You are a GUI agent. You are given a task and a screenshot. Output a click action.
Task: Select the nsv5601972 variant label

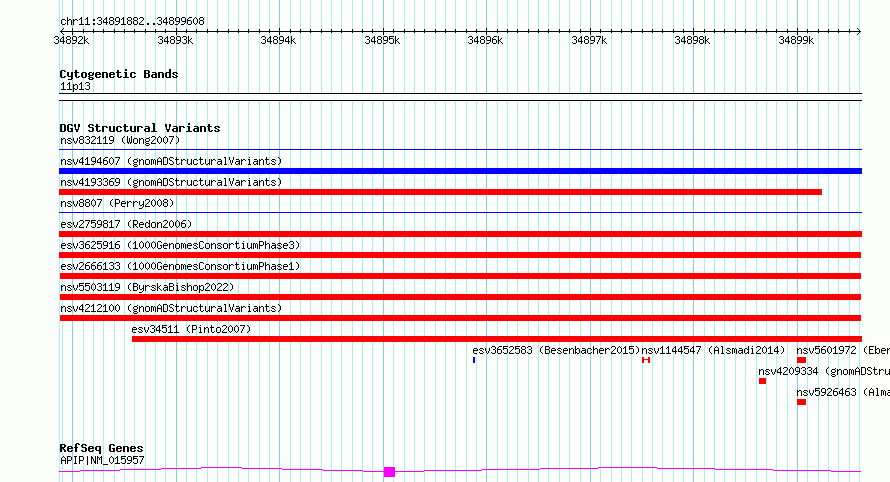pos(843,350)
